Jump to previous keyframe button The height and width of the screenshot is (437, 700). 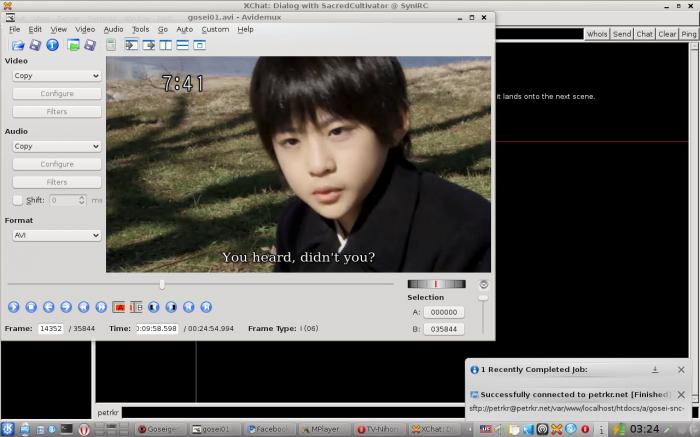coord(83,307)
